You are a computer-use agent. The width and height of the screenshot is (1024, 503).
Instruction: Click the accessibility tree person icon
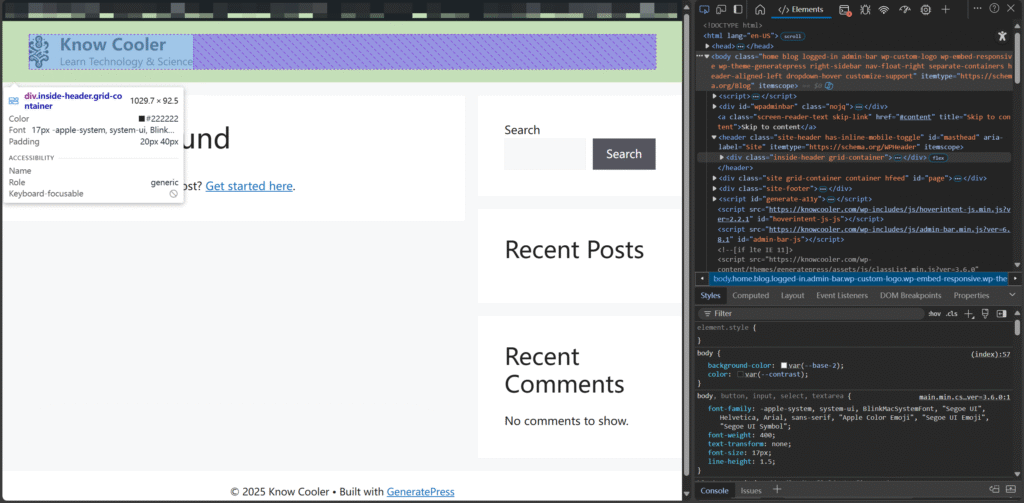(1002, 36)
